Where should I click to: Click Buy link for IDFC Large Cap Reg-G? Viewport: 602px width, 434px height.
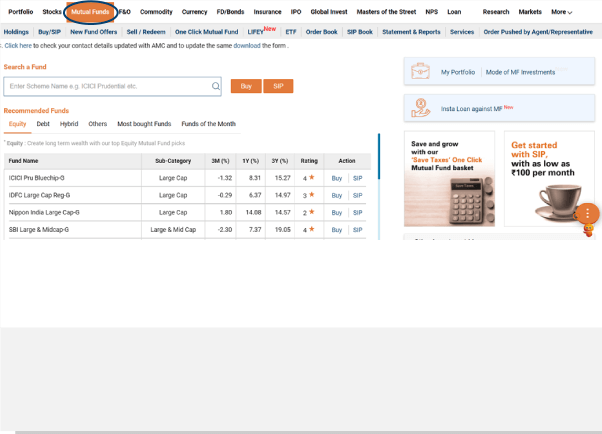tap(337, 195)
